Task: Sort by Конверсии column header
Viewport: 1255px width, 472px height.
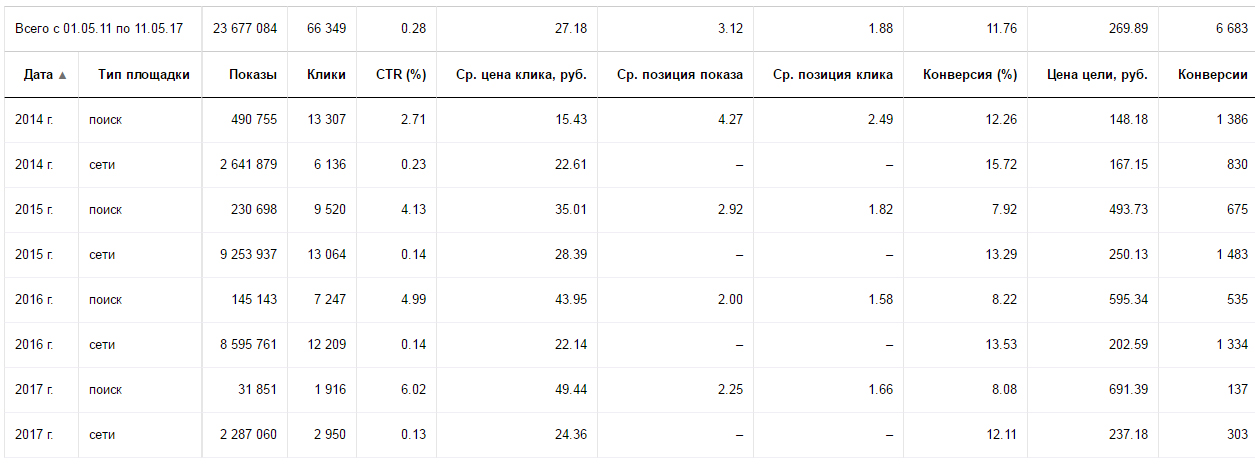Action: [x=1212, y=75]
